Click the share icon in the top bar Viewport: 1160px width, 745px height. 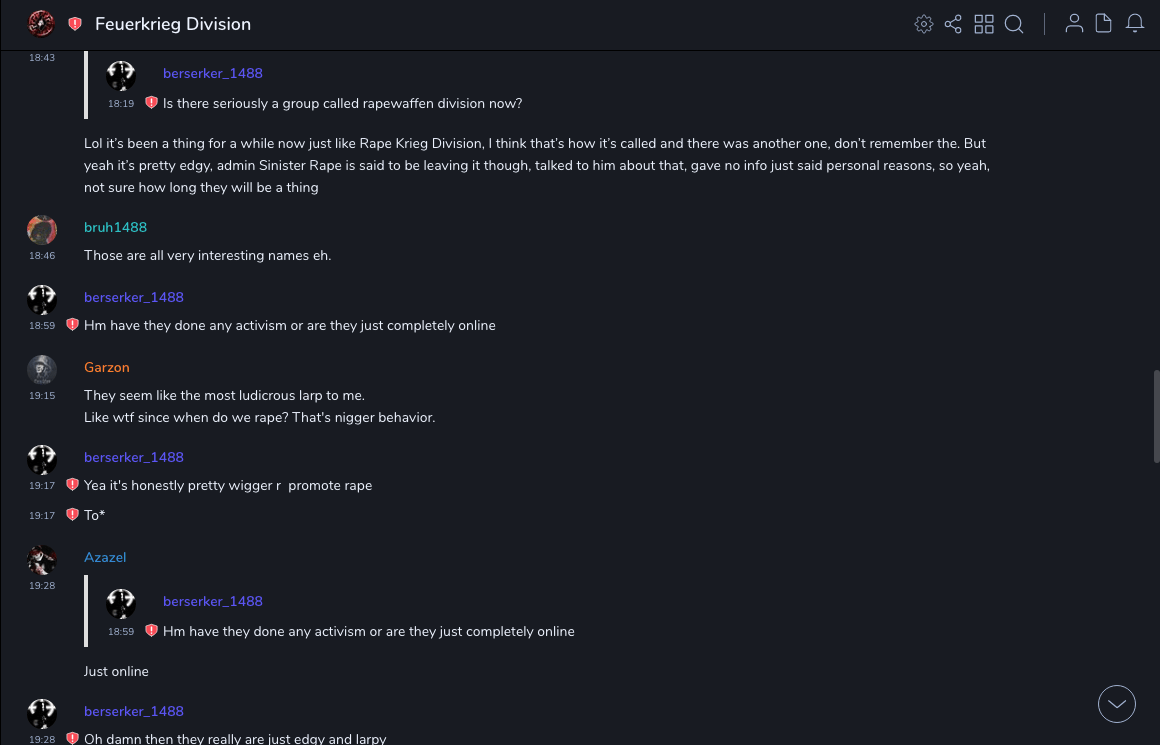pos(953,24)
